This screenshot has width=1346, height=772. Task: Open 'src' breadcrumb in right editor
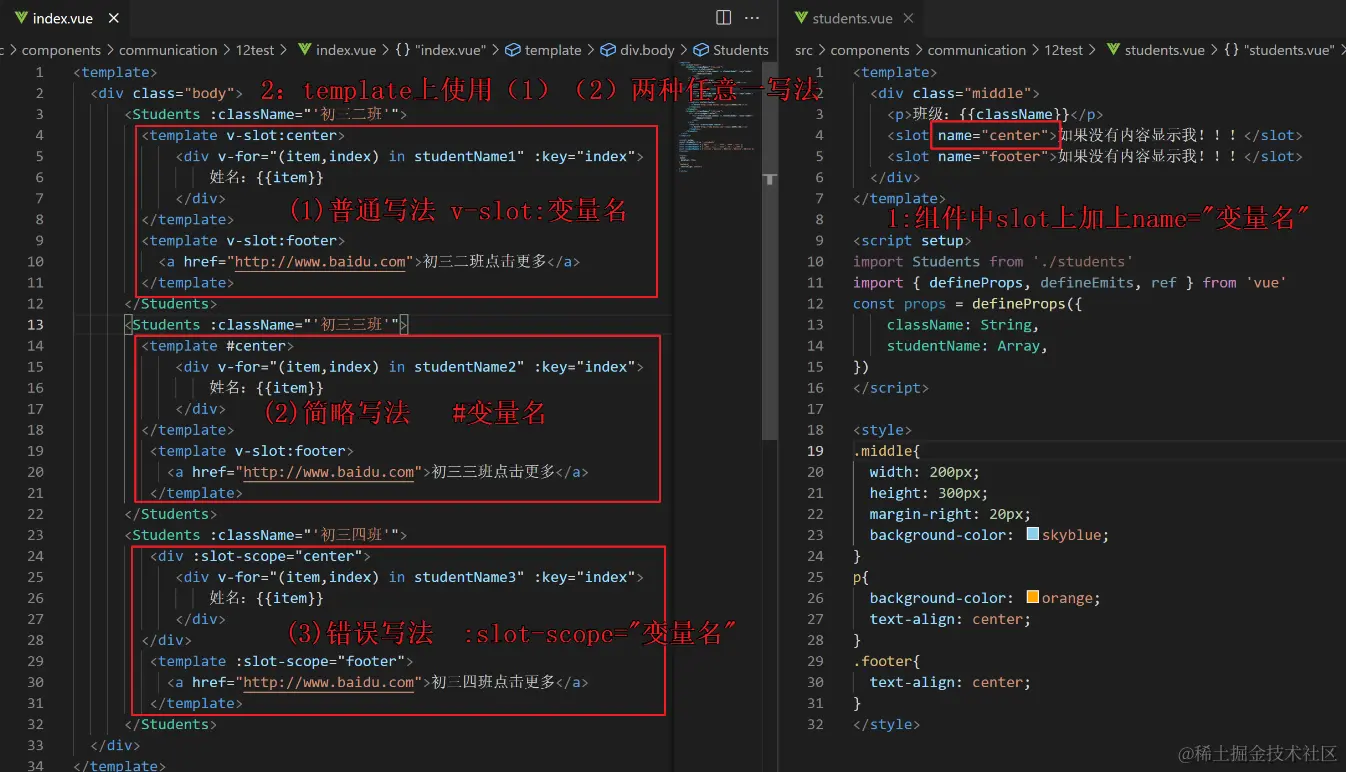(x=804, y=50)
